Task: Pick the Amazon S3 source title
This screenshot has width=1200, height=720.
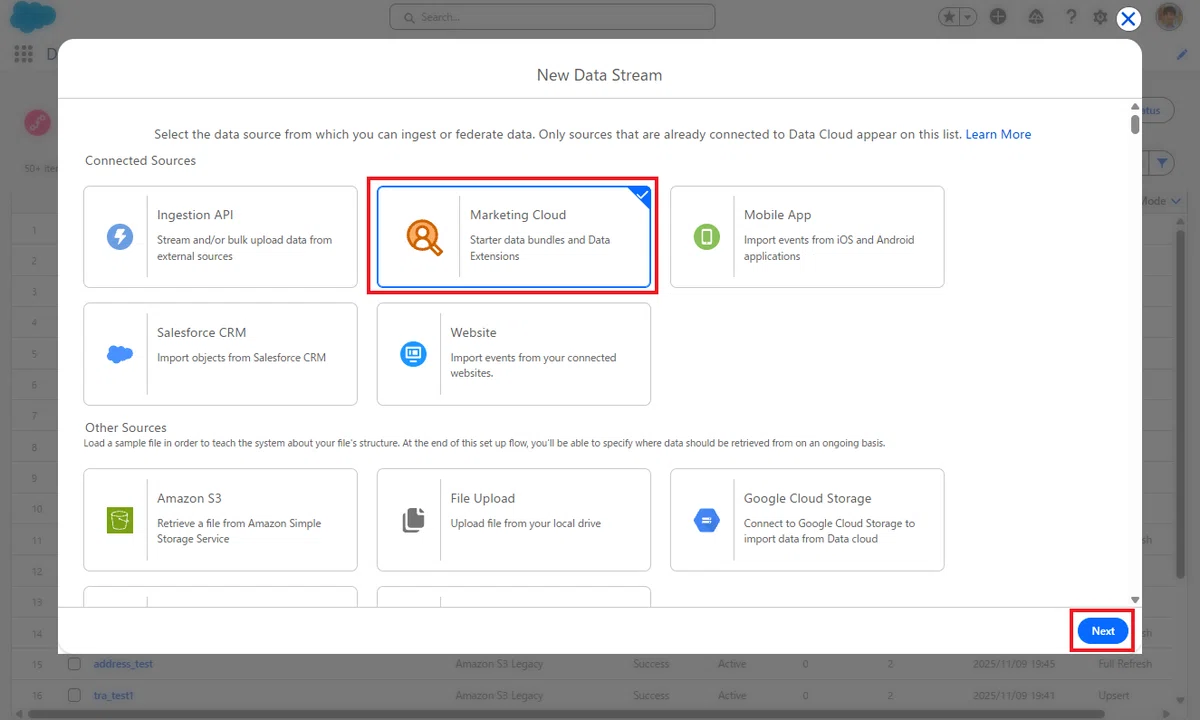Action: coord(190,498)
